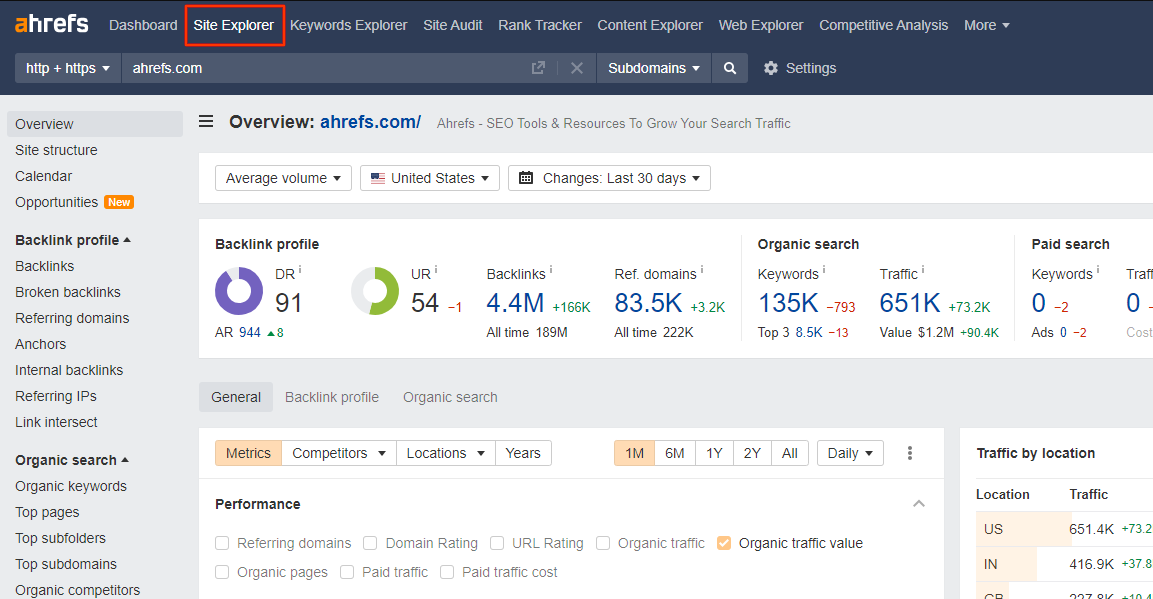This screenshot has height=599, width=1153.
Task: Click Organic search Traffic info icon
Action: pyautogui.click(x=923, y=270)
